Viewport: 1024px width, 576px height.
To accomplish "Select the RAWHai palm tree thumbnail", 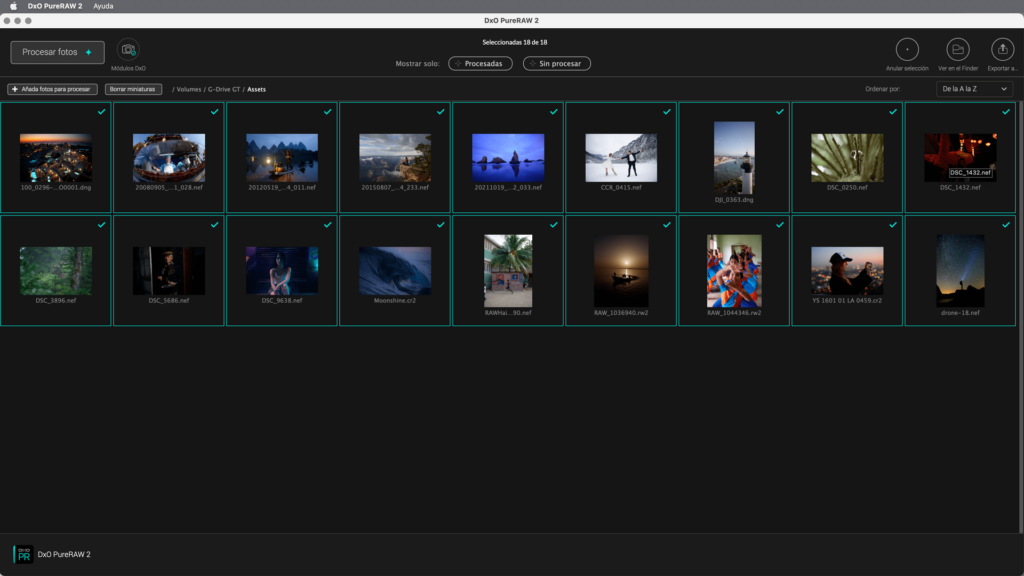I will pos(508,270).
